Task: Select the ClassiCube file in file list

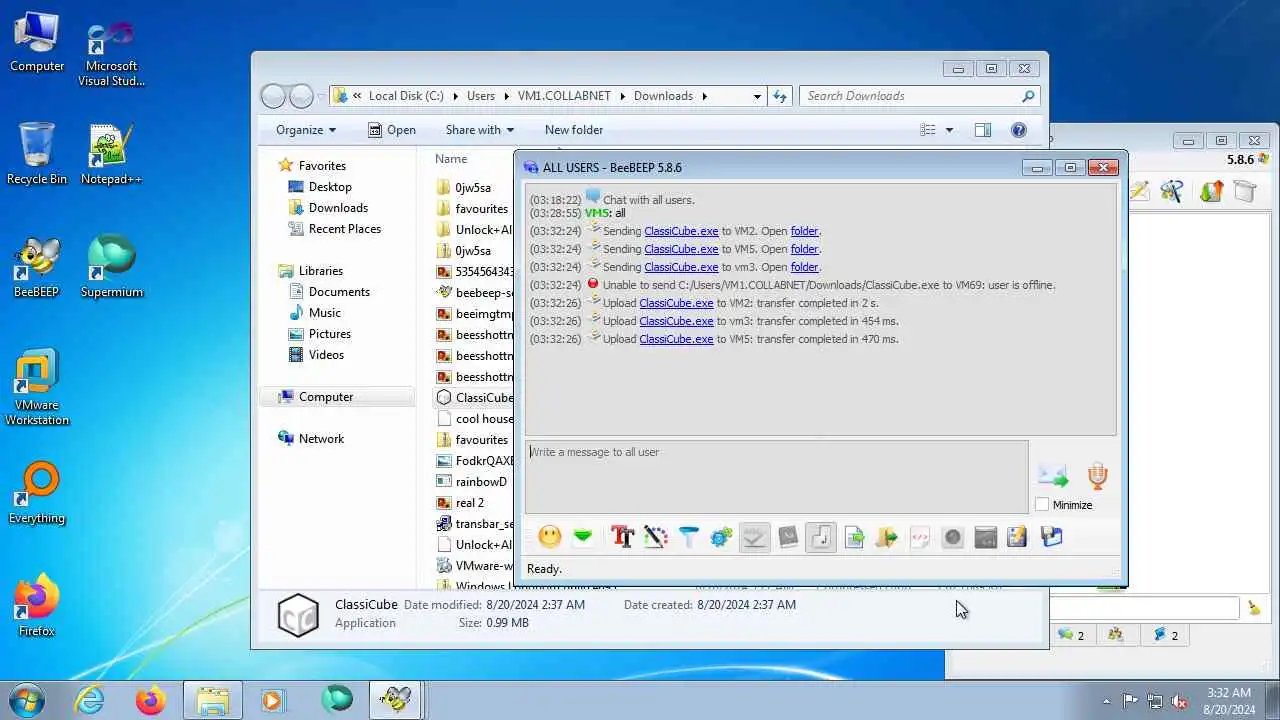Action: pos(474,398)
